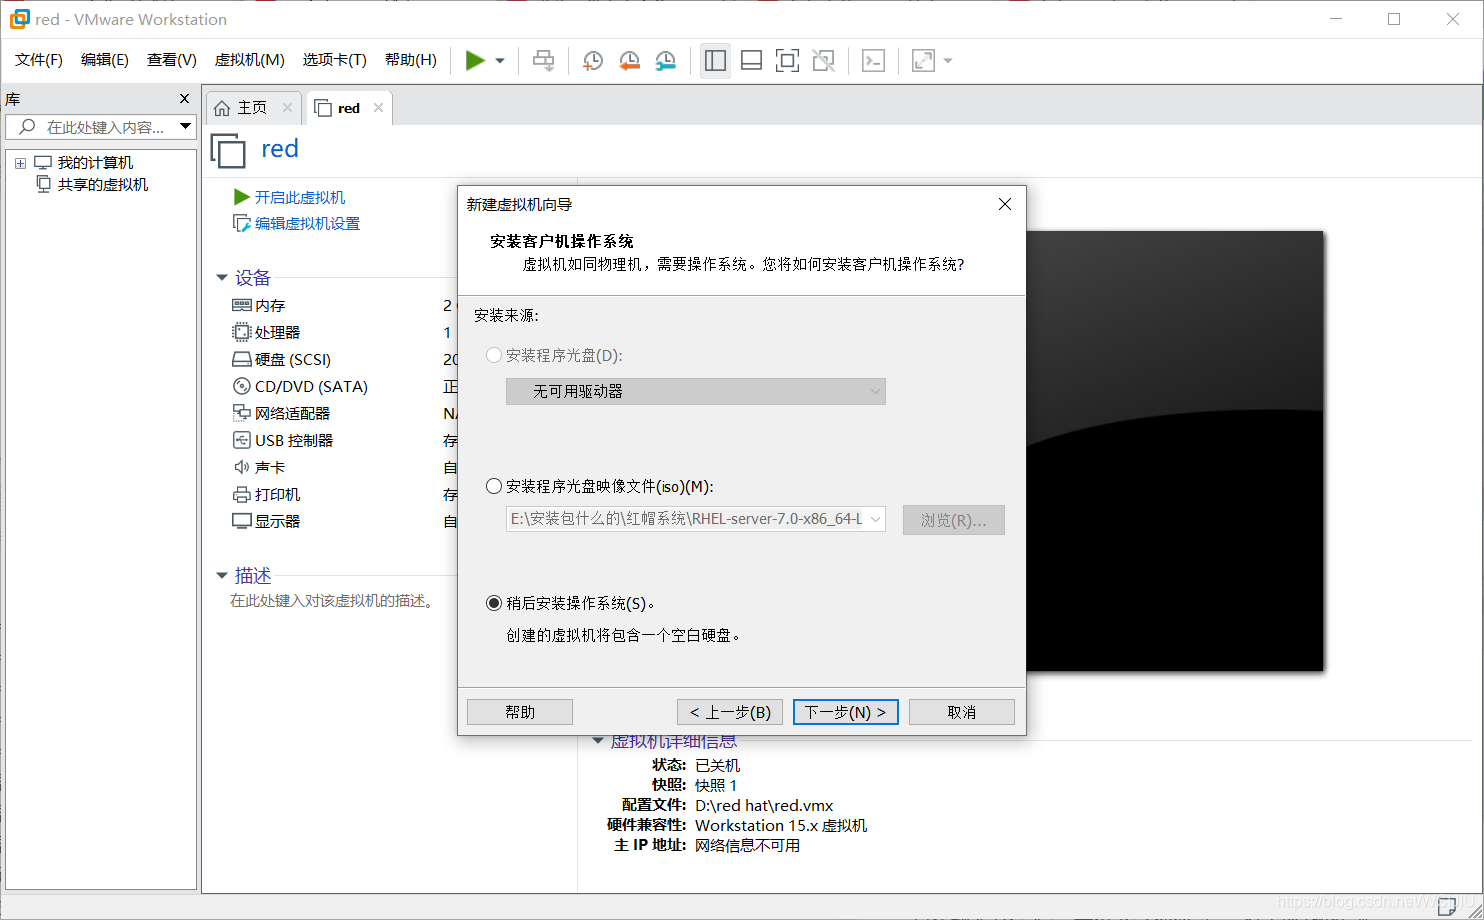Select the 安装程序光盘映像文件(iso) radio button
Image resolution: width=1484 pixels, height=920 pixels.
494,486
